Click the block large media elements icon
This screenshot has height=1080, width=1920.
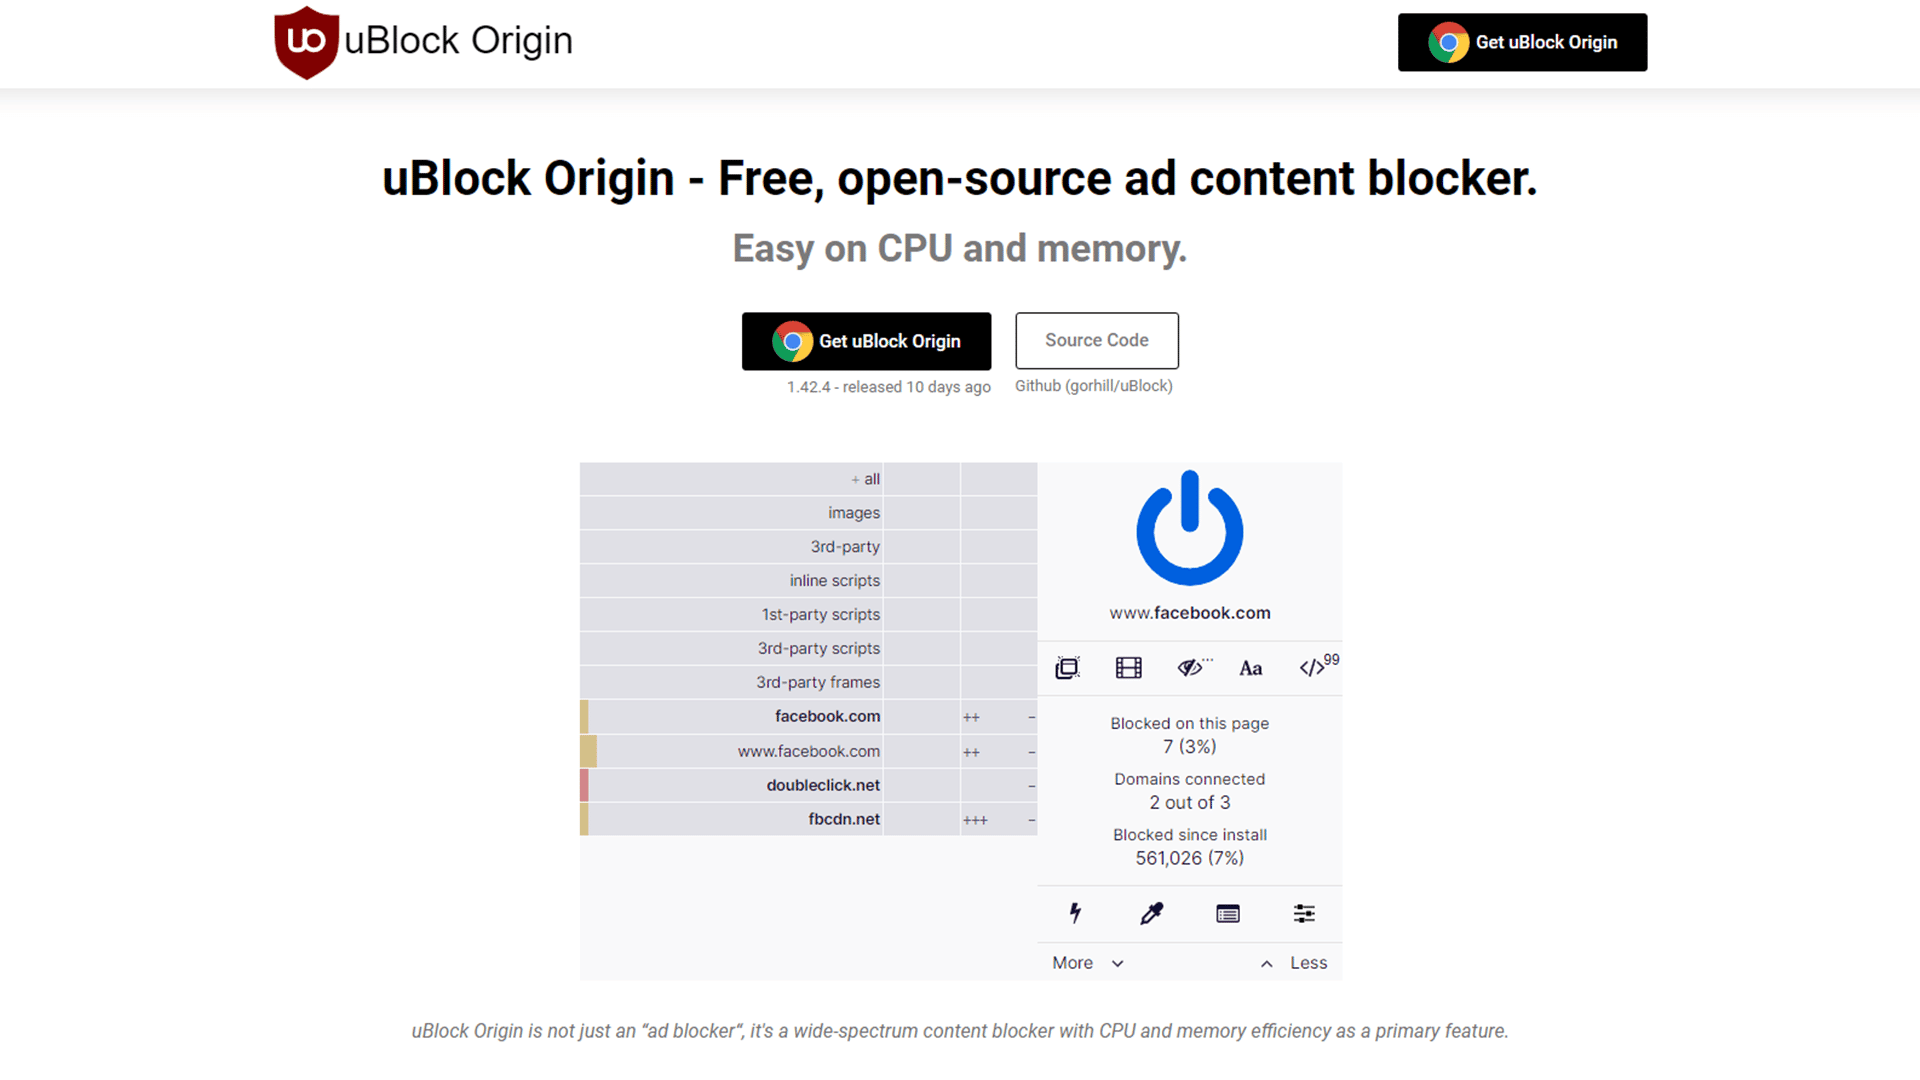(x=1128, y=668)
